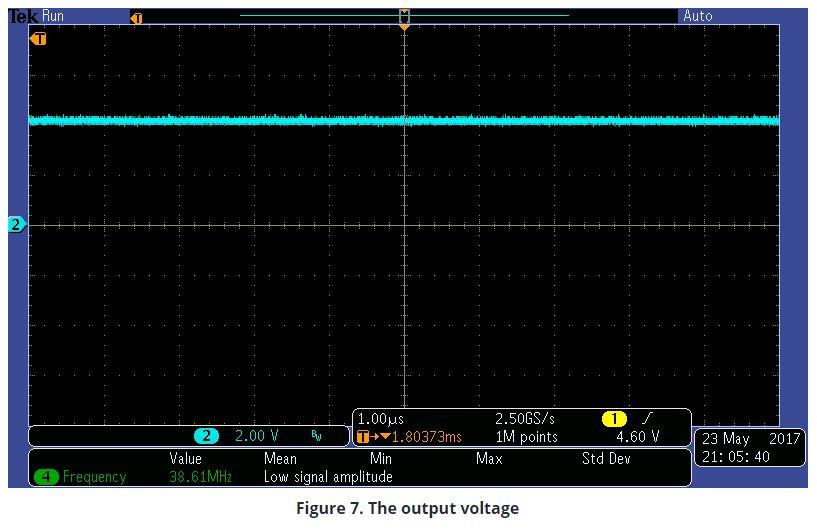Click the 1M points record length
The width and height of the screenshot is (817, 530).
click(x=526, y=436)
